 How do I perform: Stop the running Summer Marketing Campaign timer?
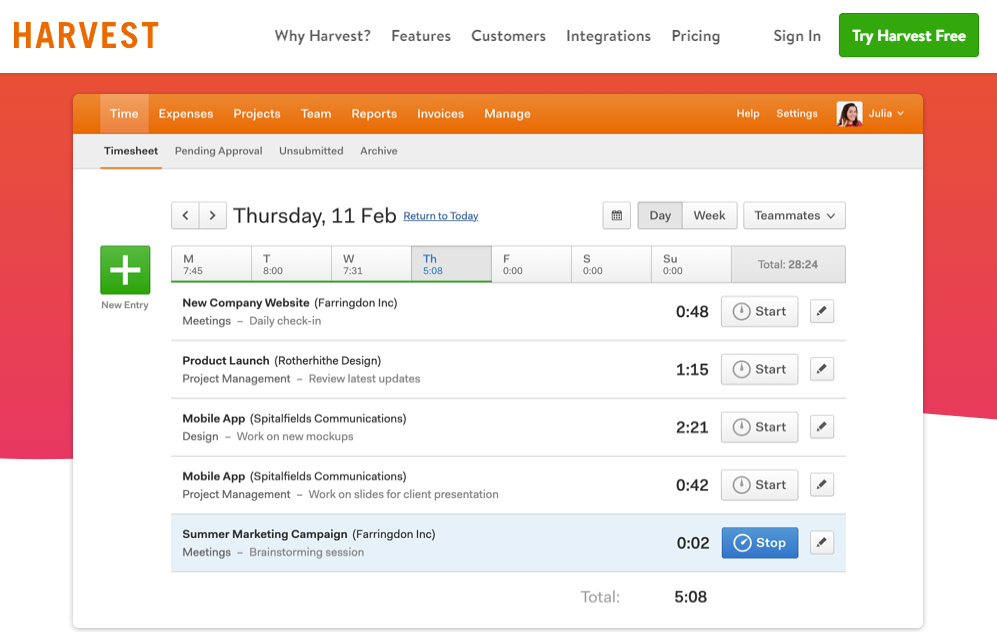point(759,543)
